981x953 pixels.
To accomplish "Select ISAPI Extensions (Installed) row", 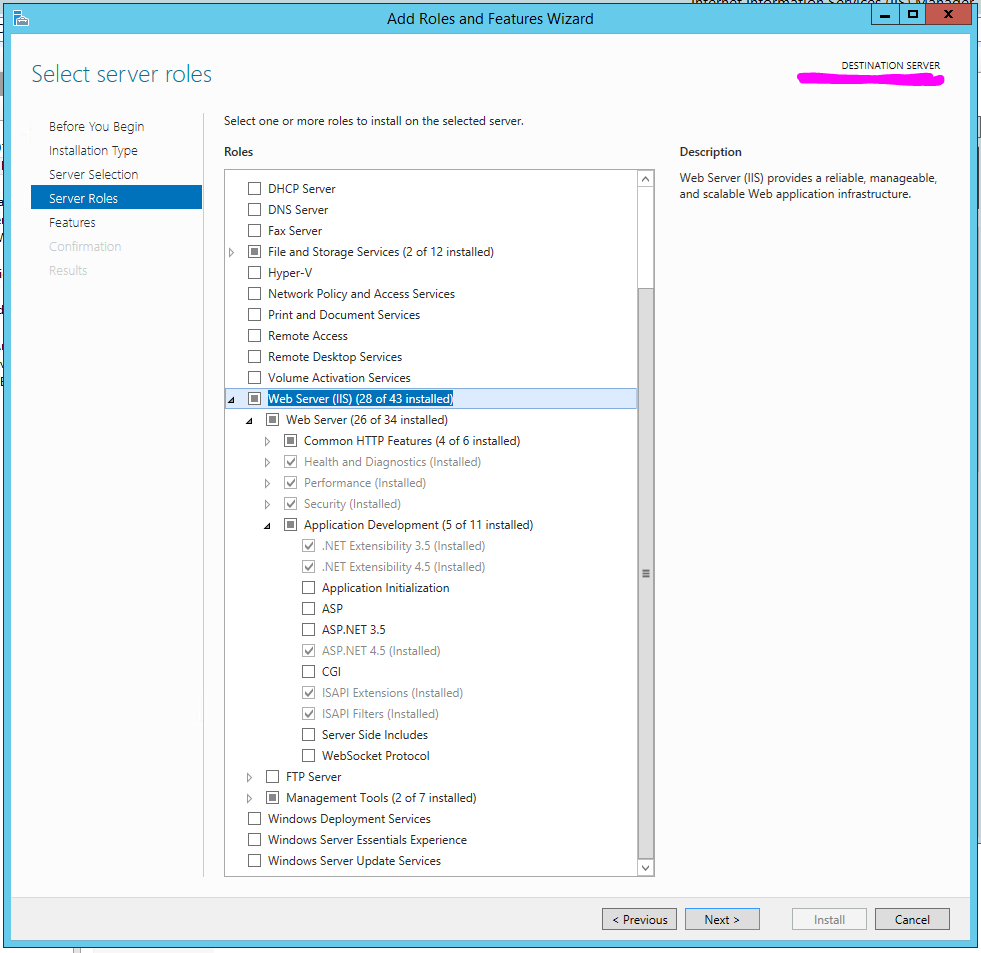I will (392, 693).
